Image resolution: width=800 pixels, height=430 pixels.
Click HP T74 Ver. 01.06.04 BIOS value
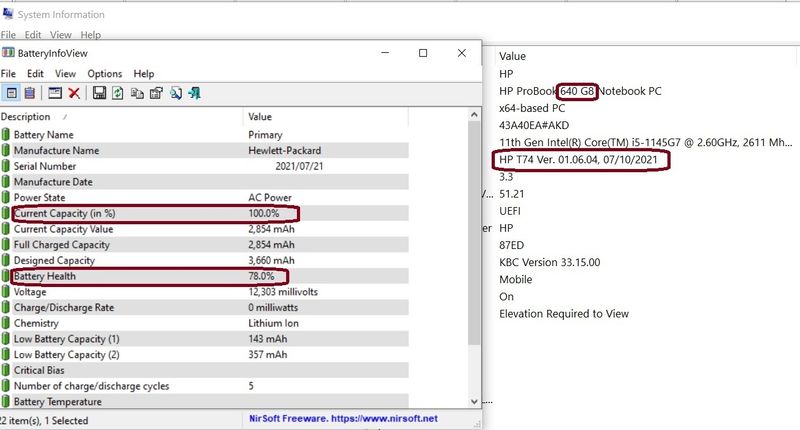pyautogui.click(x=578, y=160)
